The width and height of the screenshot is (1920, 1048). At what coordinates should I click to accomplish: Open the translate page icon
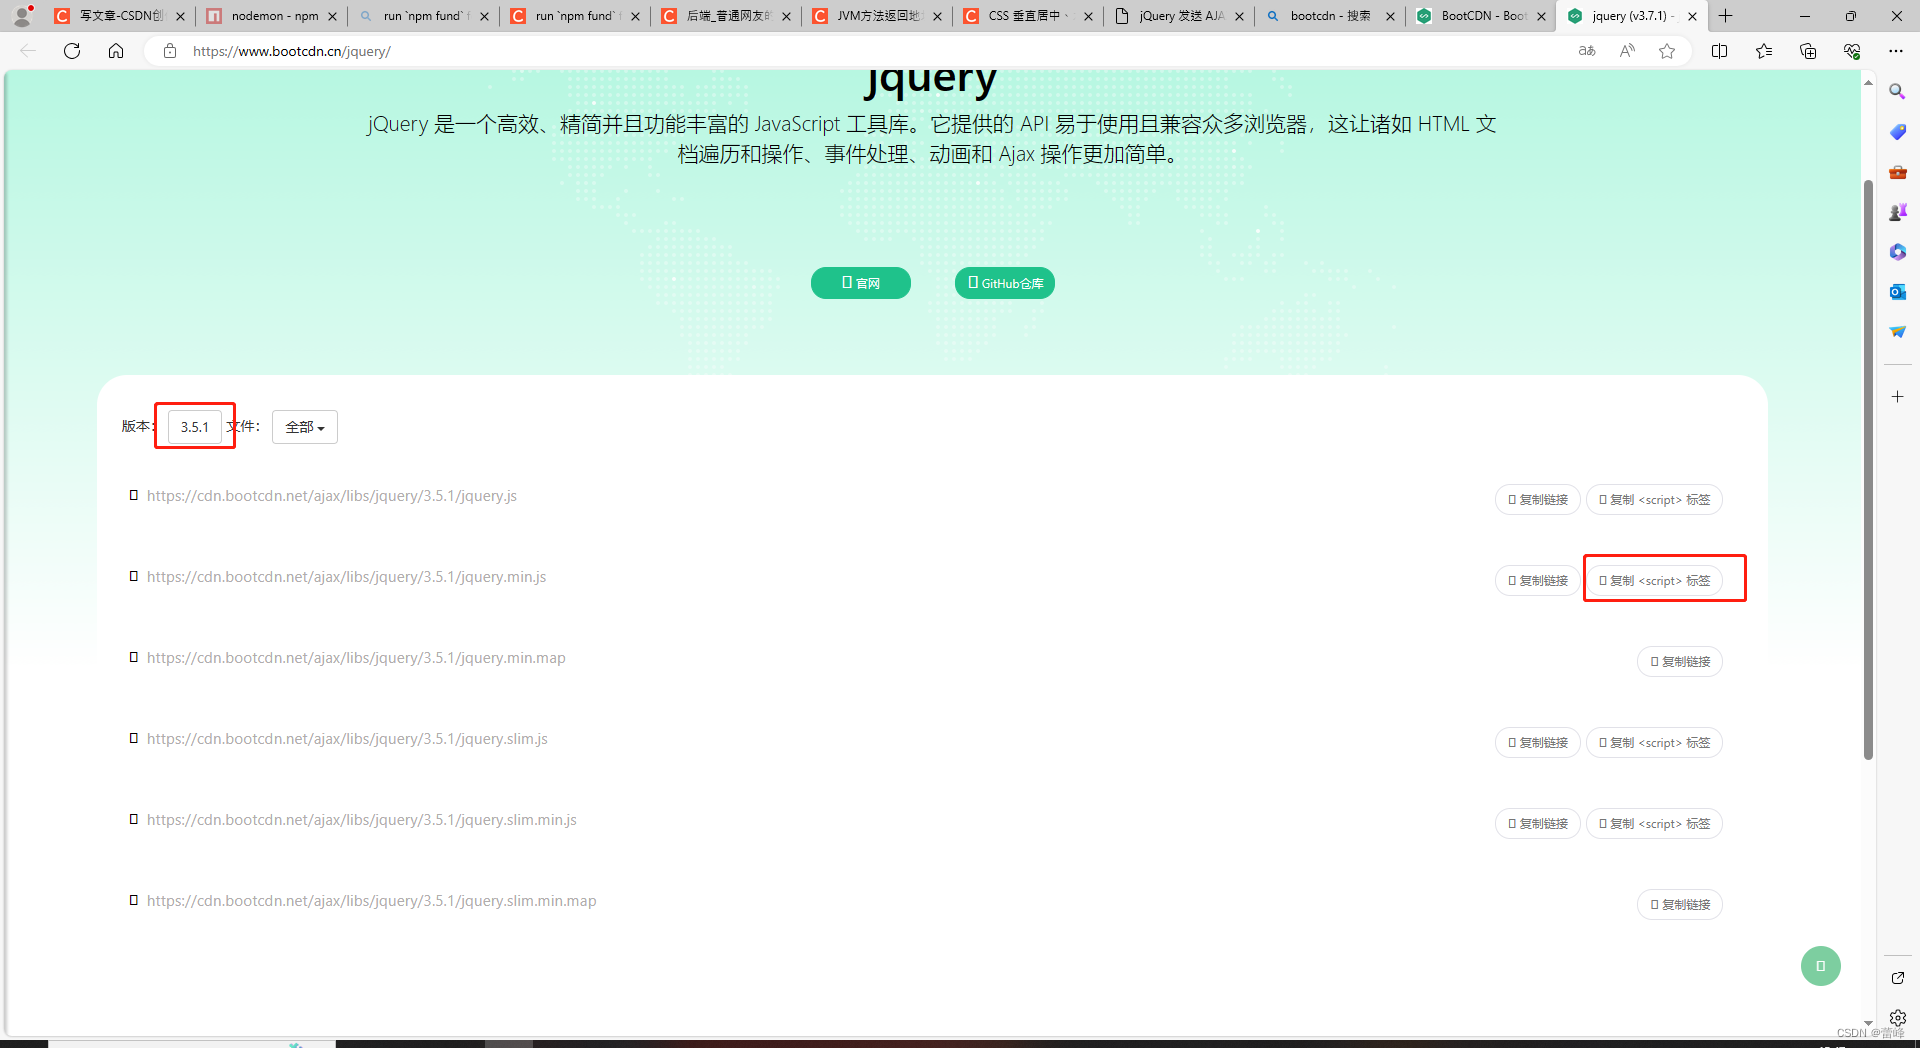click(1587, 51)
